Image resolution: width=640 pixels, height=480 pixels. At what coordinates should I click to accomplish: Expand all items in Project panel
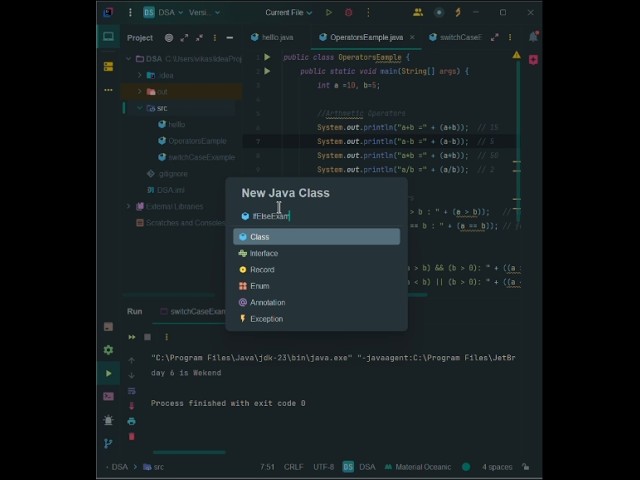tap(184, 38)
